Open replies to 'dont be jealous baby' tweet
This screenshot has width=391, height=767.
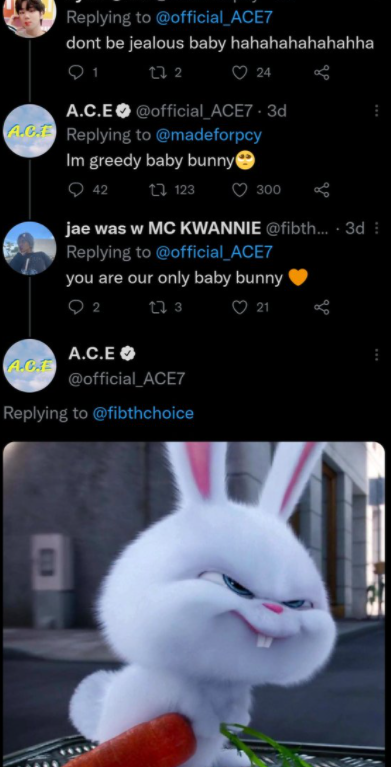pos(76,73)
